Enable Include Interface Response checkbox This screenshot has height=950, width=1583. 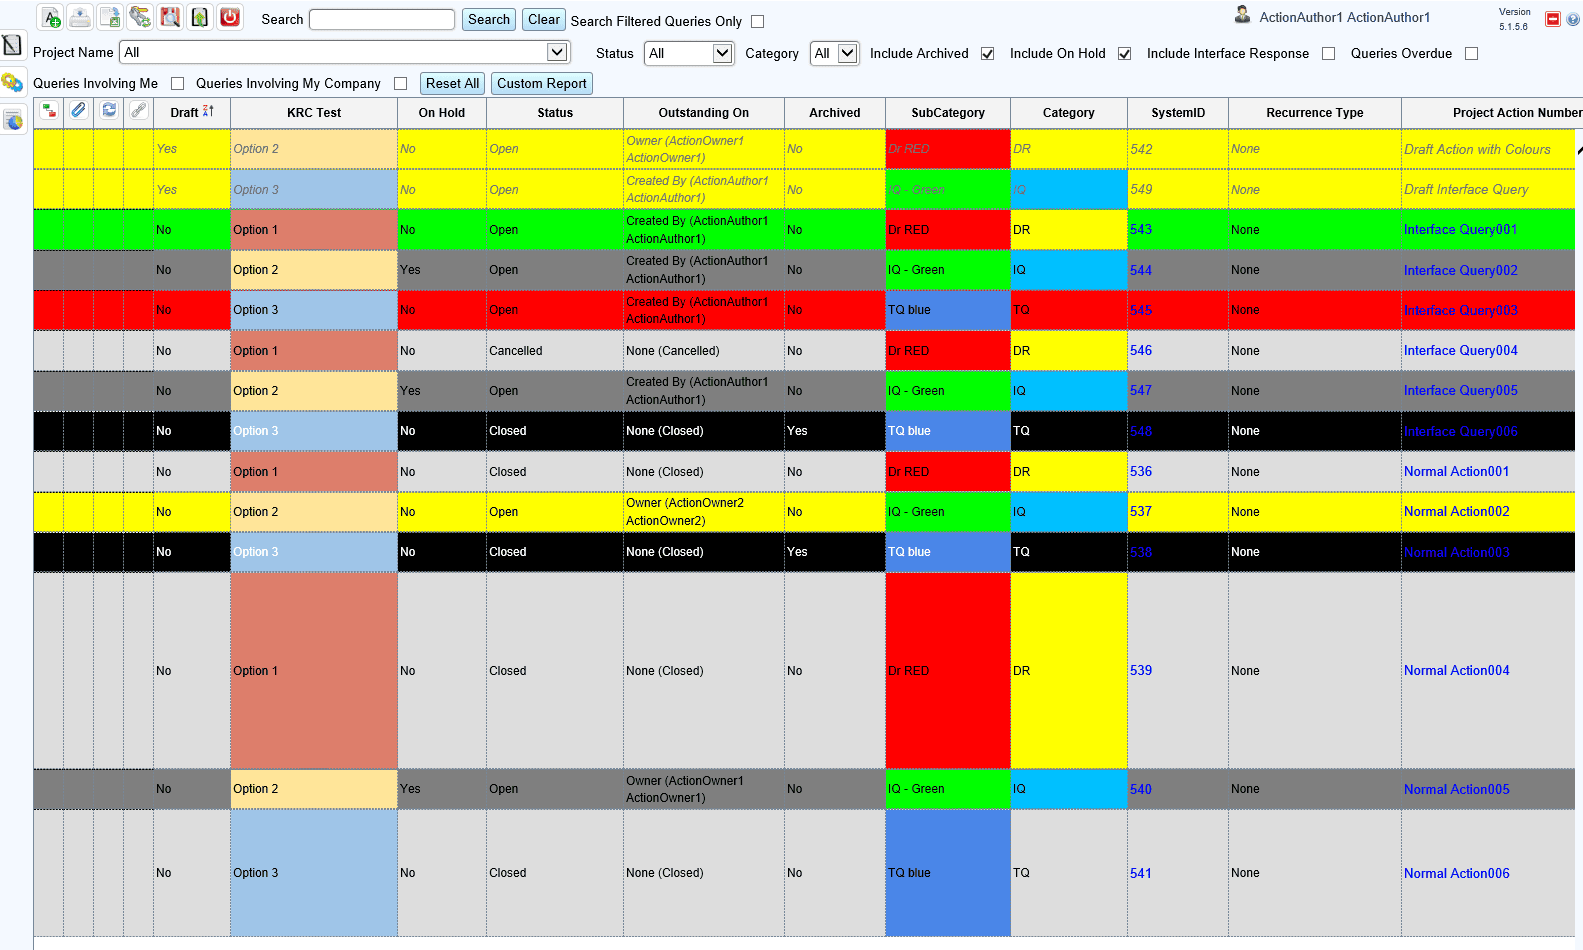coord(1329,54)
